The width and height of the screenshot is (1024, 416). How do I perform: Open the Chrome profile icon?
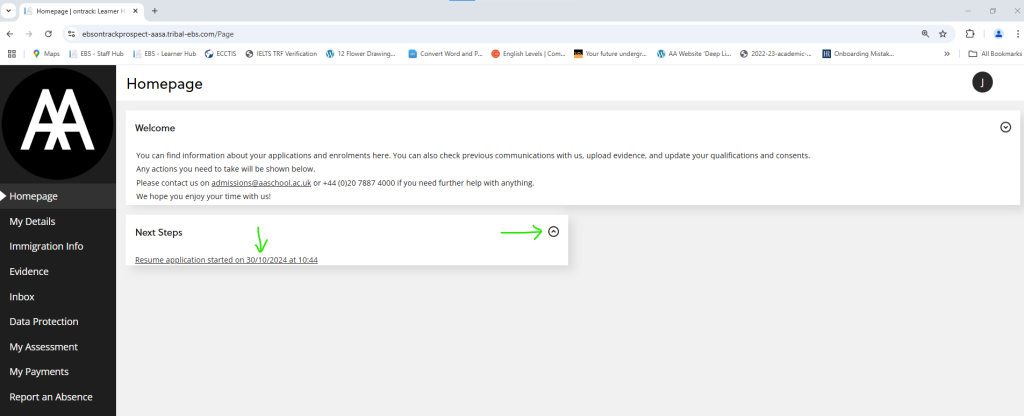pos(998,34)
